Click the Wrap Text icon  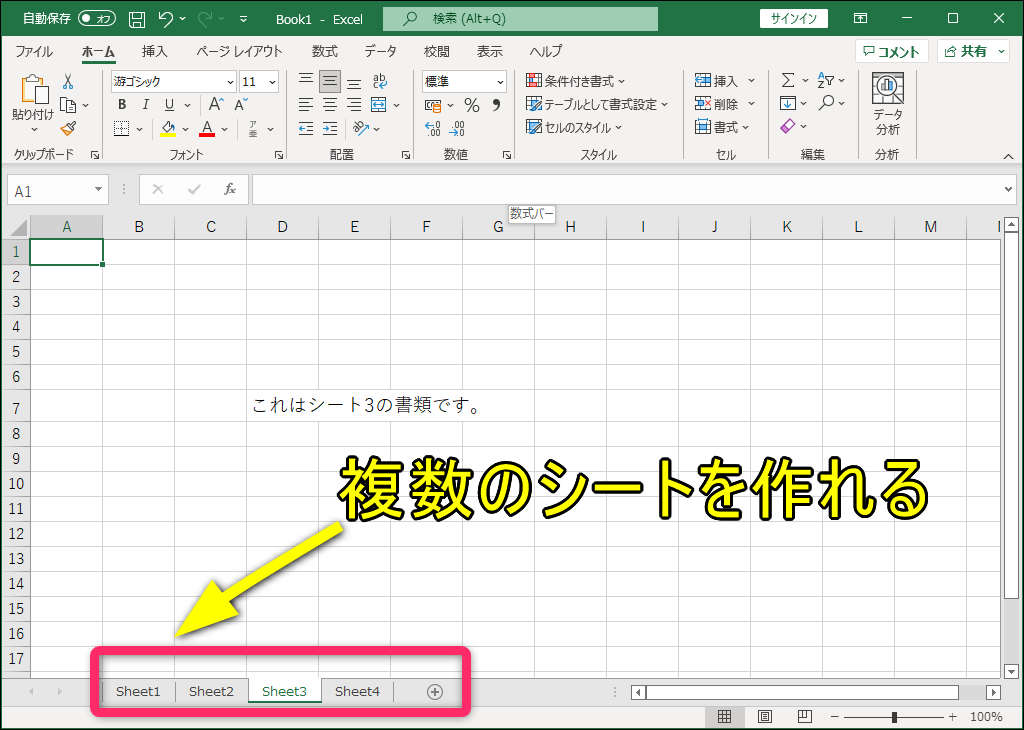click(x=379, y=81)
